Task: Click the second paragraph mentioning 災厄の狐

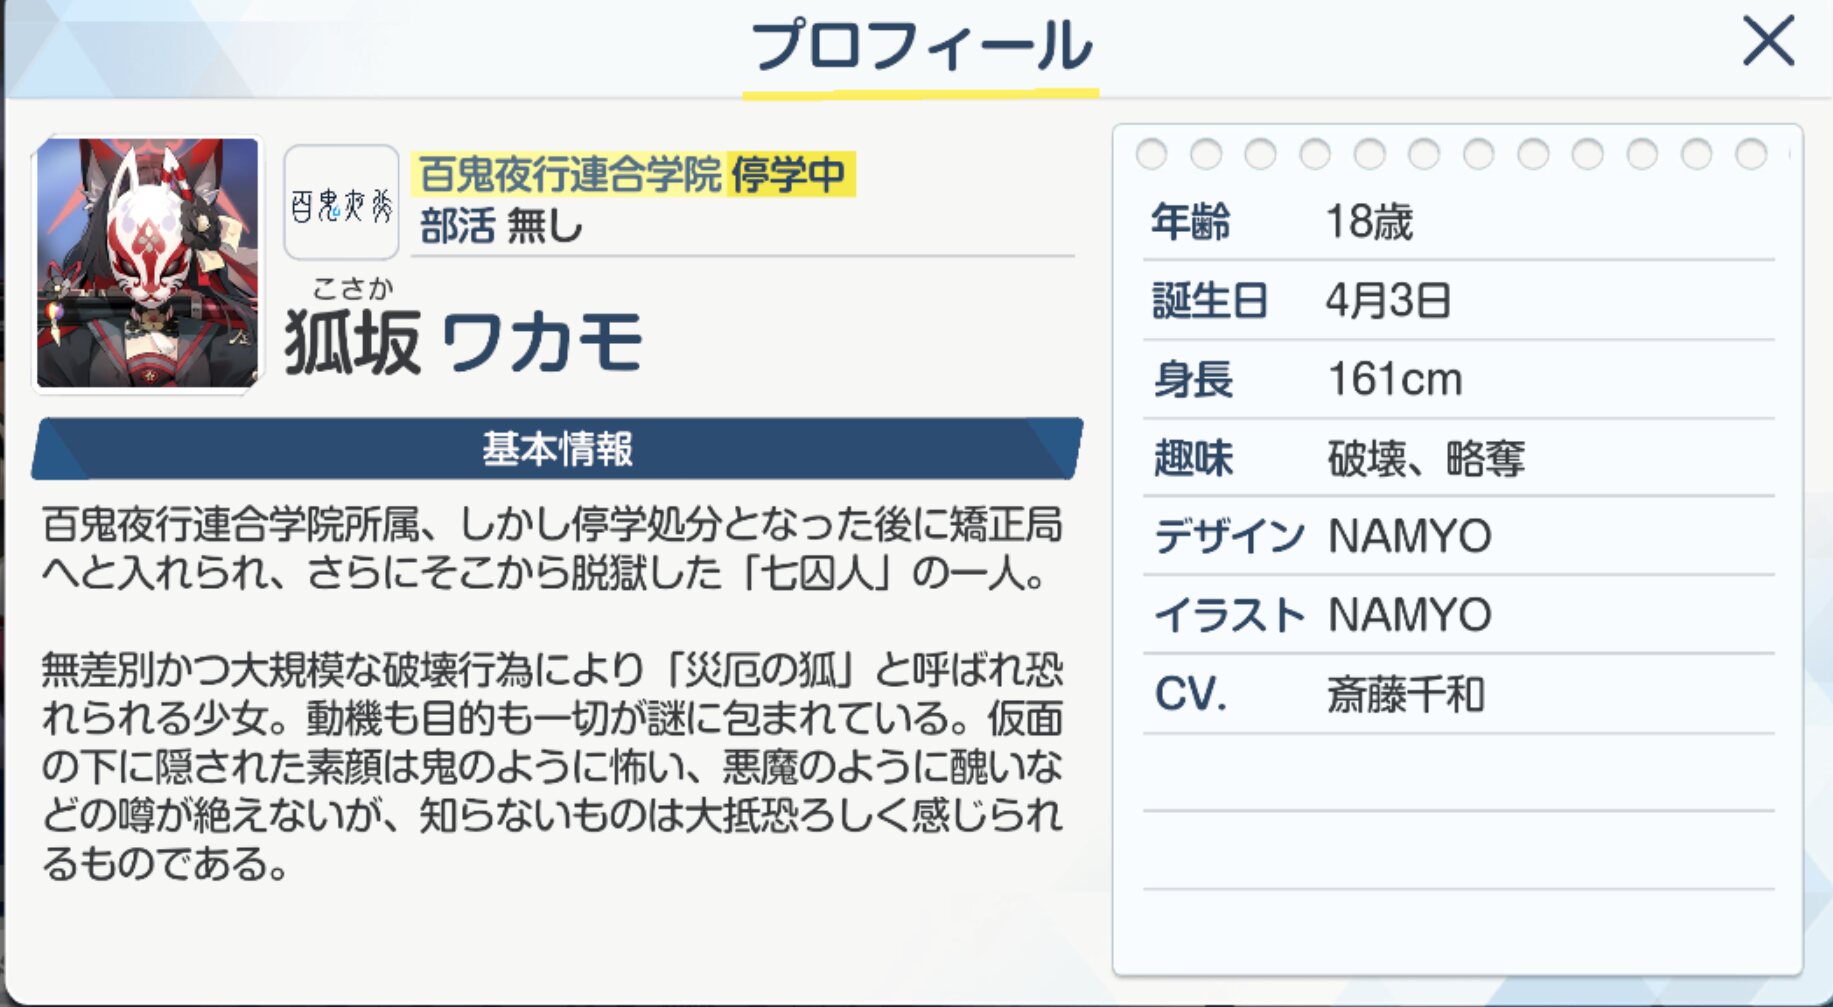Action: point(550,766)
